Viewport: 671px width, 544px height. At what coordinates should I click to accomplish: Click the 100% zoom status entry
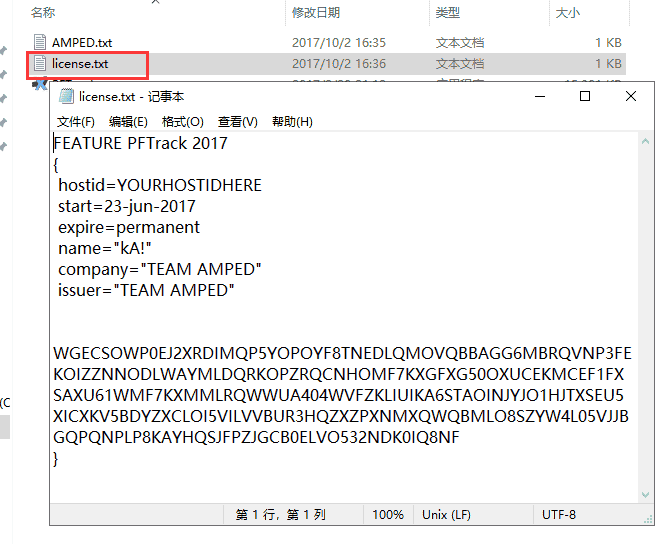tap(388, 514)
